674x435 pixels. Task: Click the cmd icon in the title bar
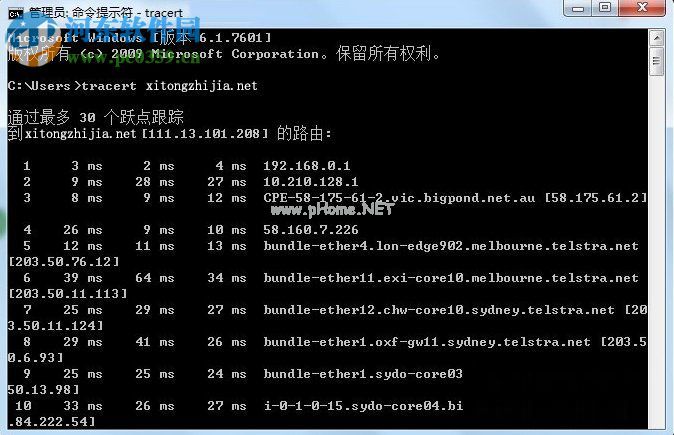coord(15,14)
